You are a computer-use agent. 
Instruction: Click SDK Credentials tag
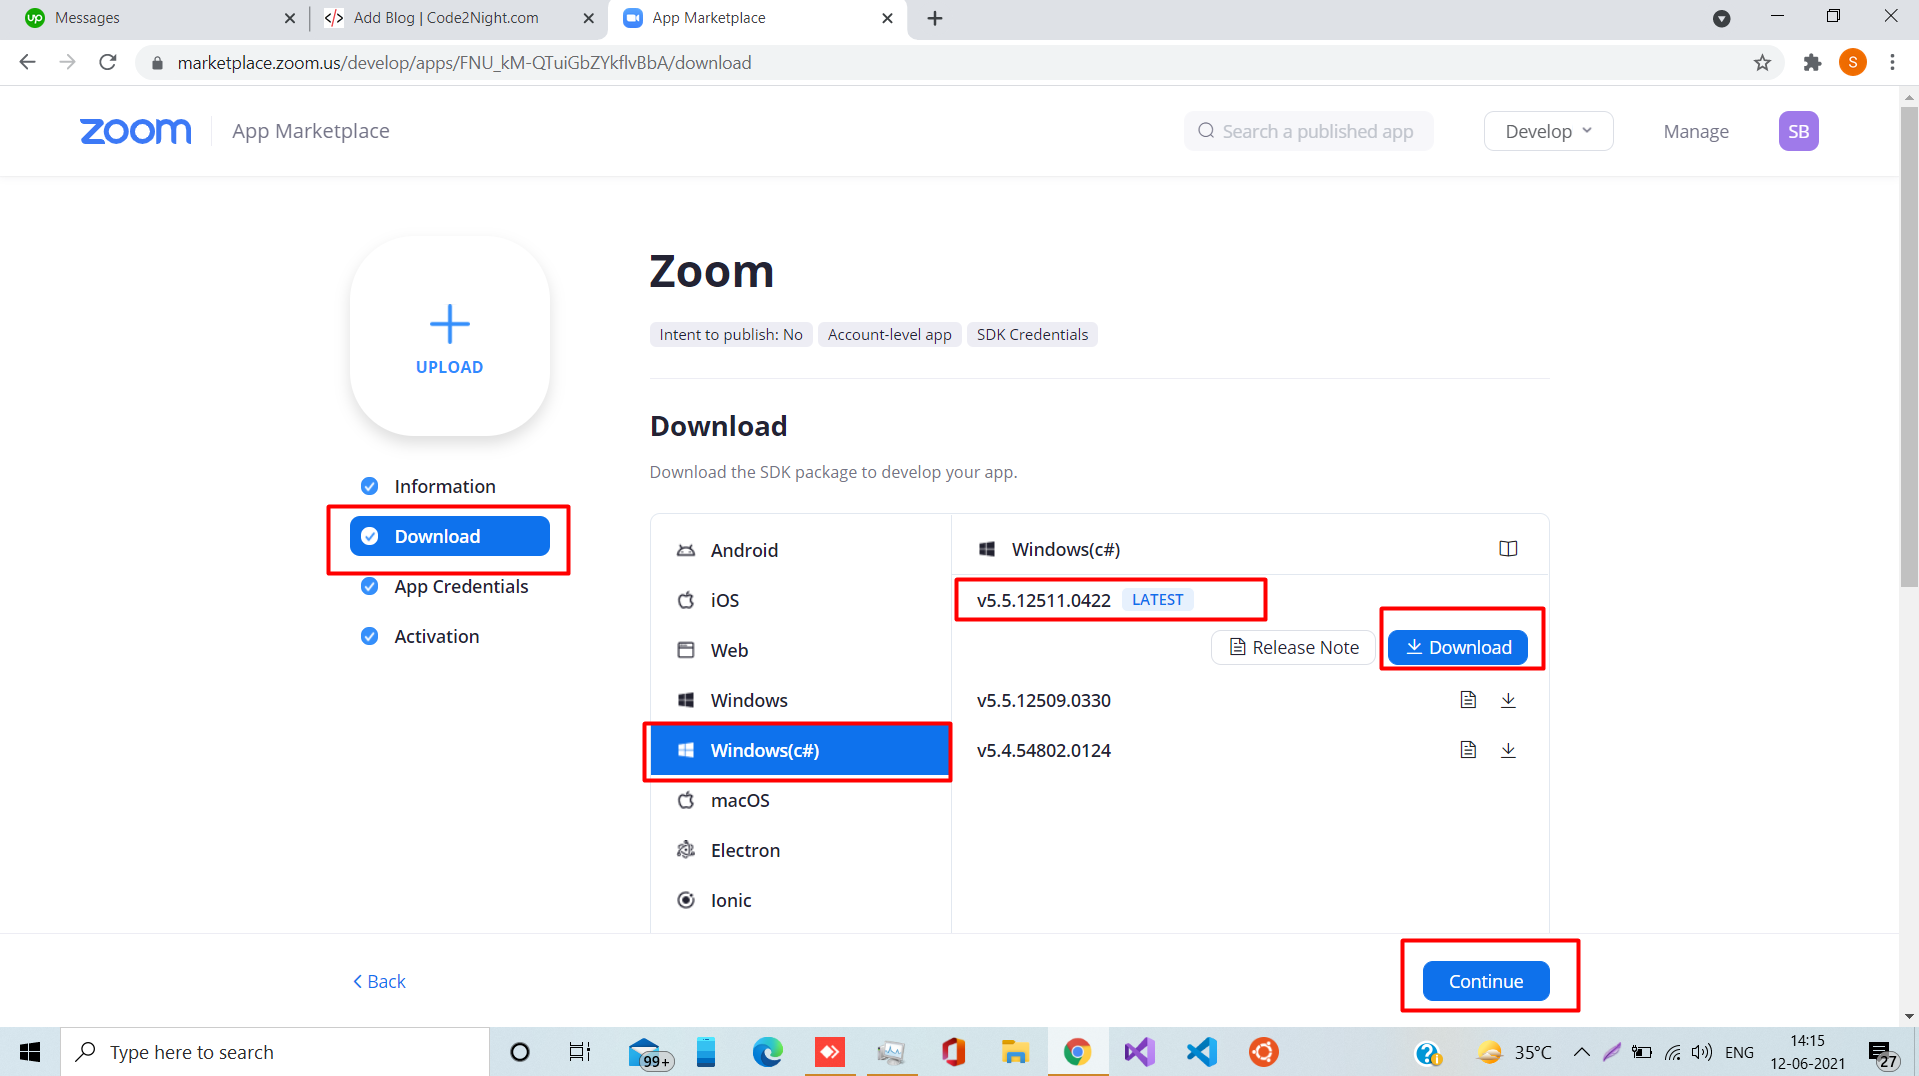click(1032, 334)
